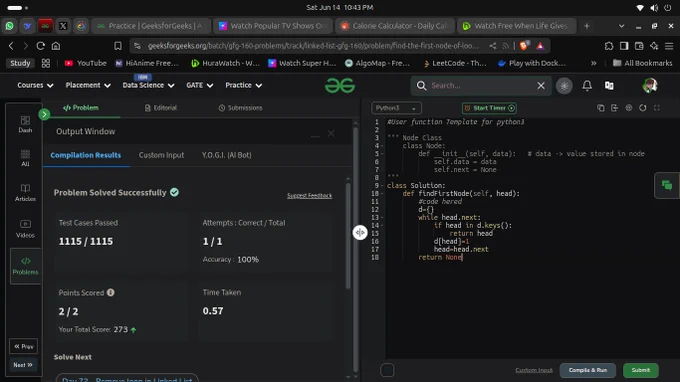Open the user profile avatar
This screenshot has height=382, width=680.
650,85
